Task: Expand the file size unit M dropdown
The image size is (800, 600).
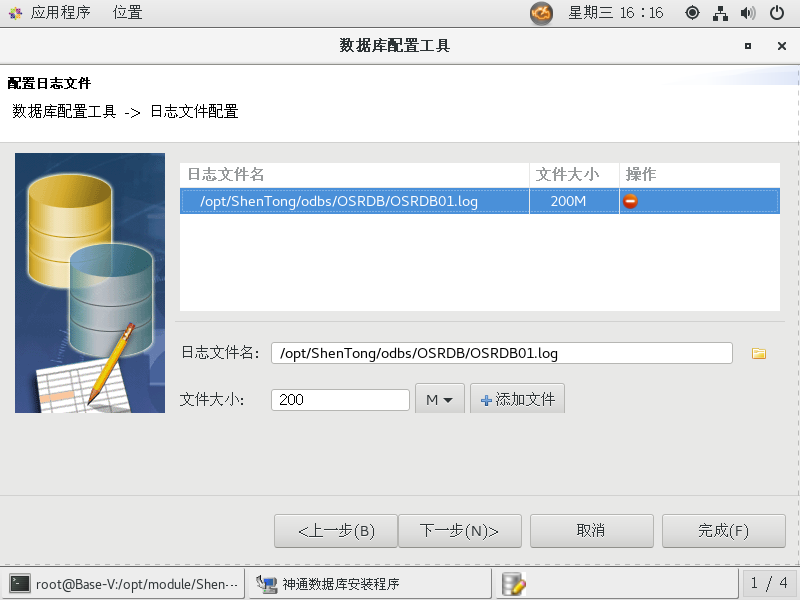Action: [x=439, y=400]
